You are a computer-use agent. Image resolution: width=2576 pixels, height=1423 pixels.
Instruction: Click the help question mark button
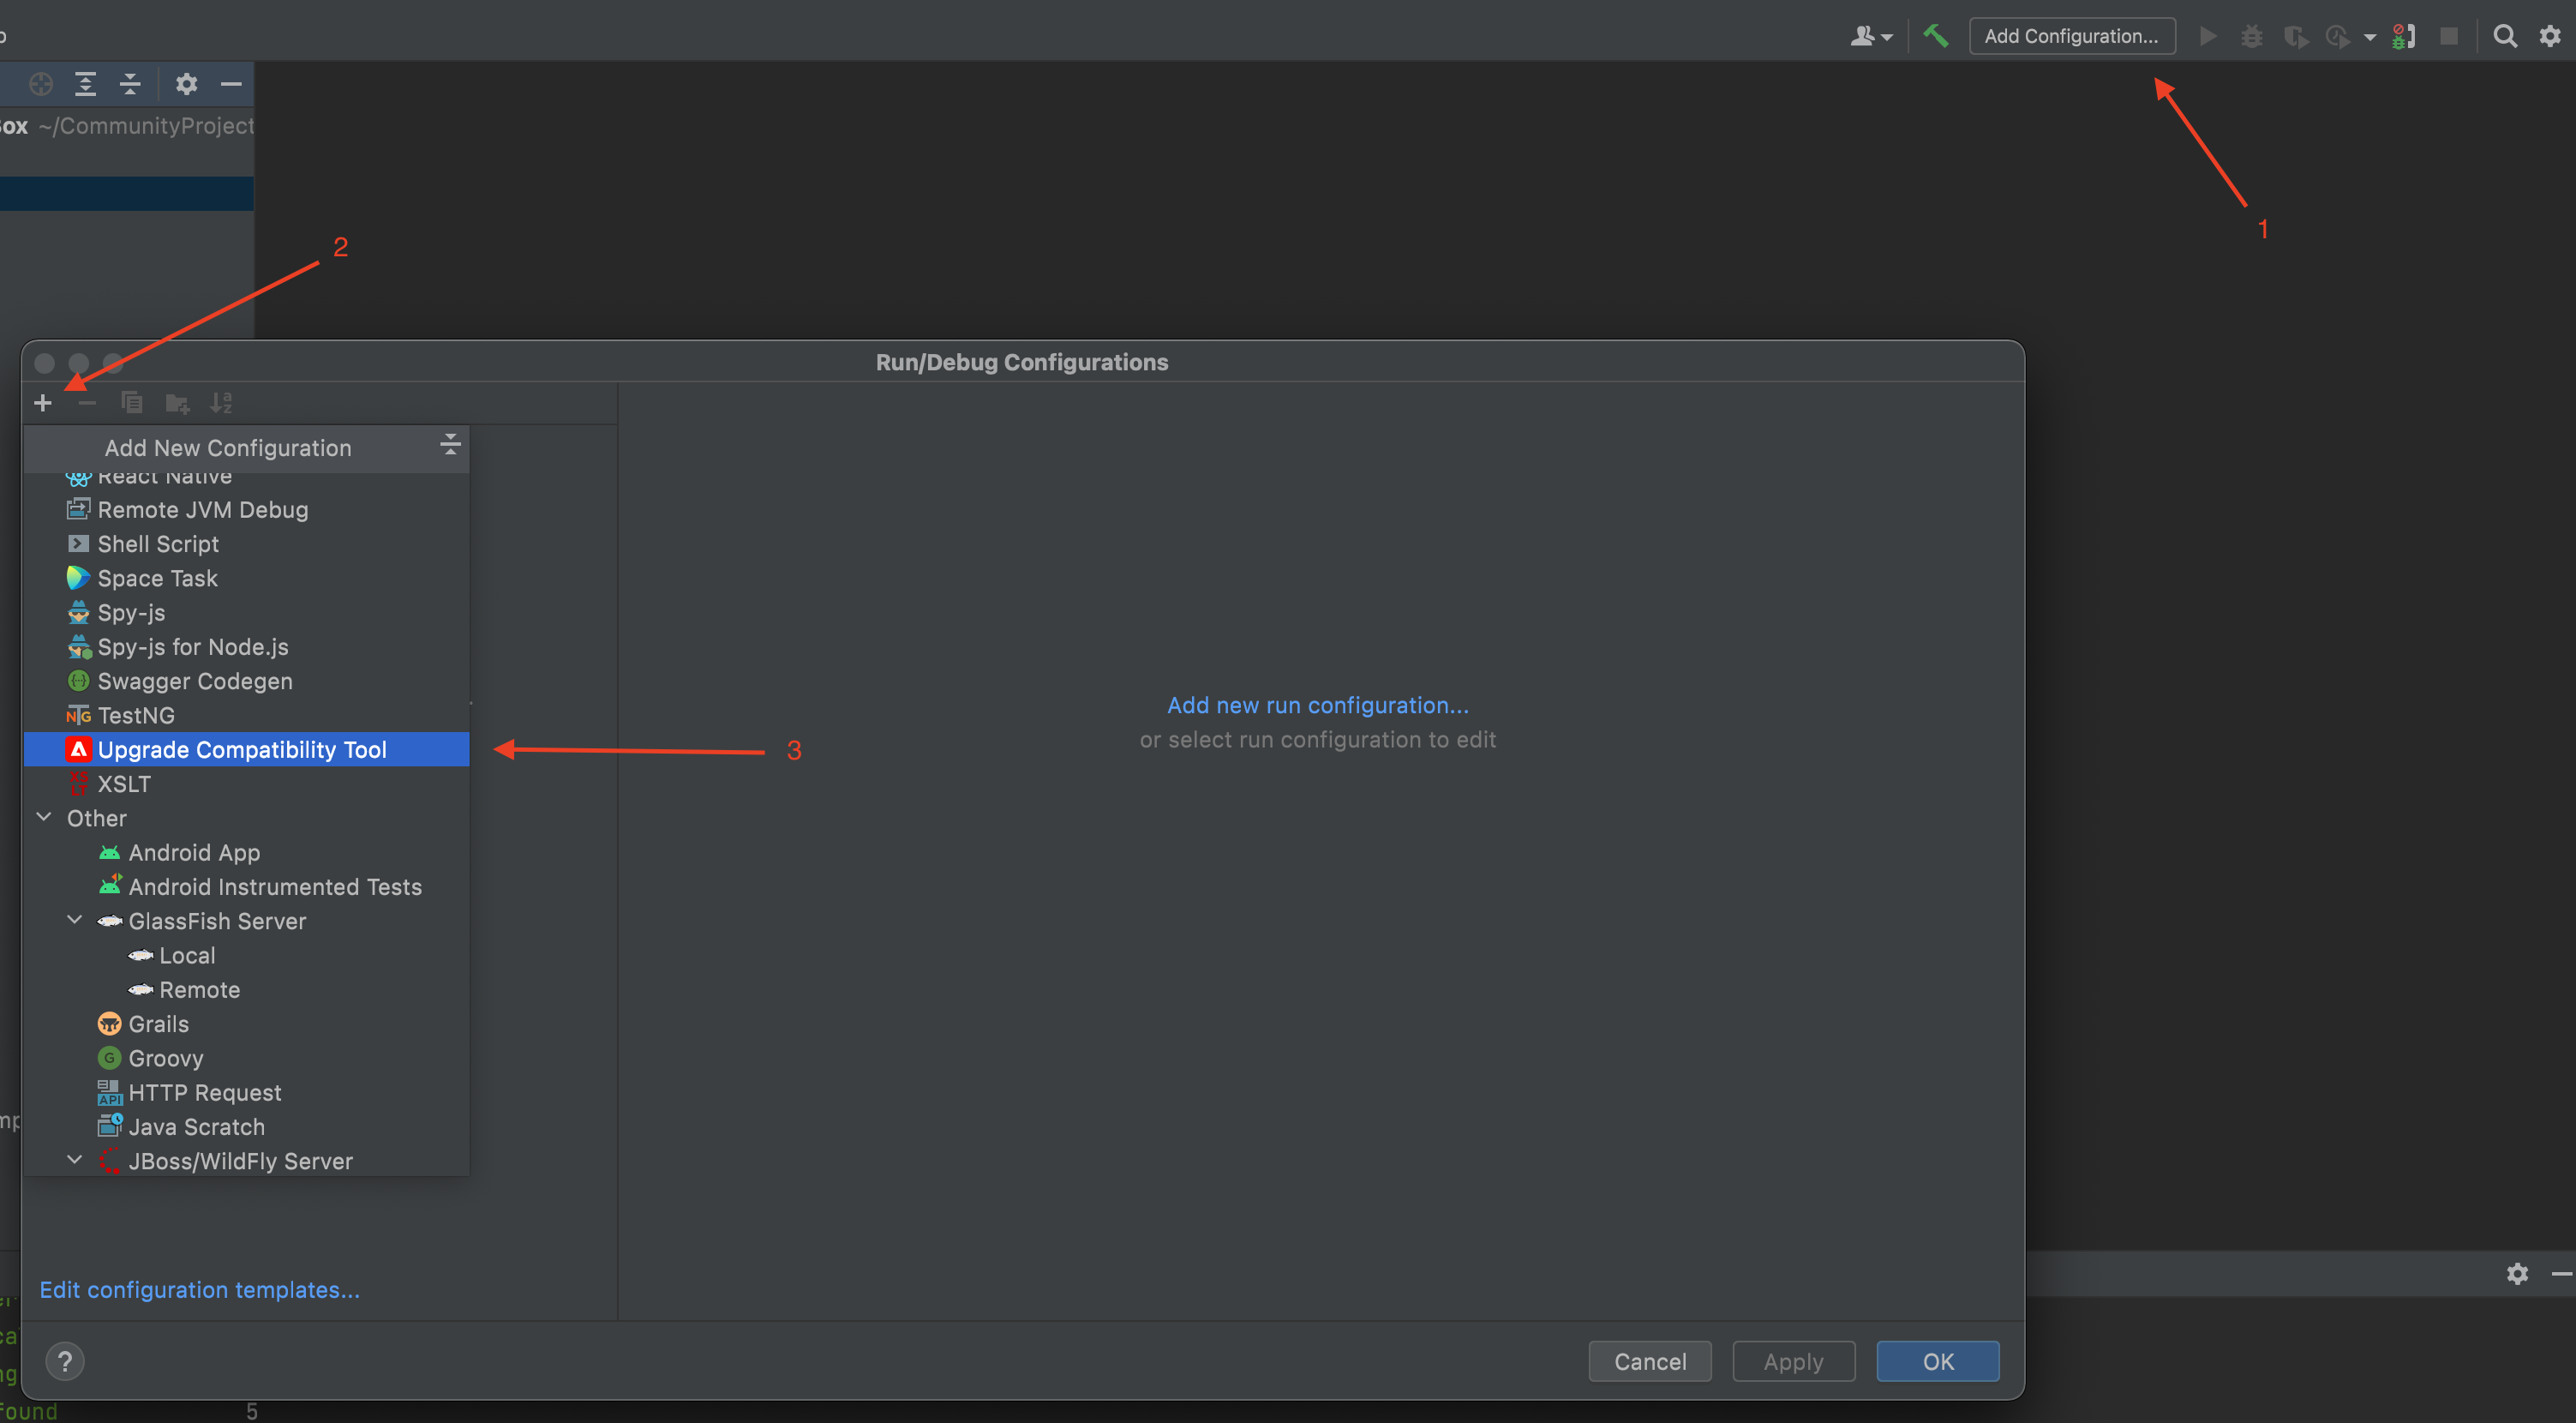[x=65, y=1361]
